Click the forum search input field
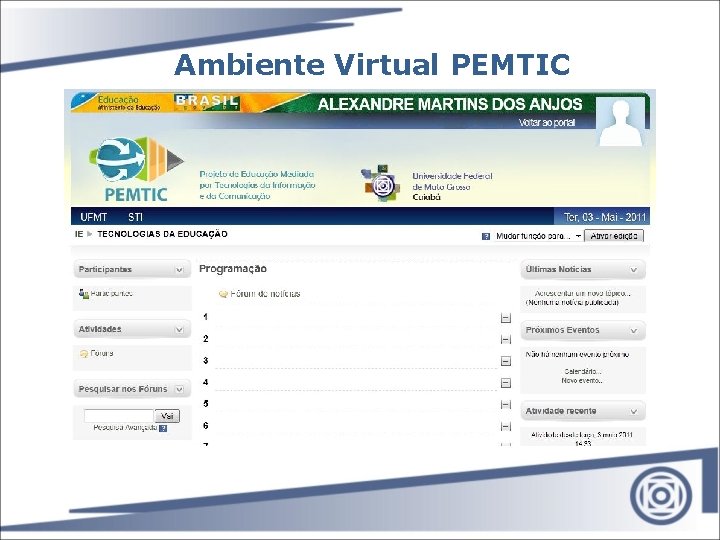Image resolution: width=720 pixels, height=540 pixels. 119,416
